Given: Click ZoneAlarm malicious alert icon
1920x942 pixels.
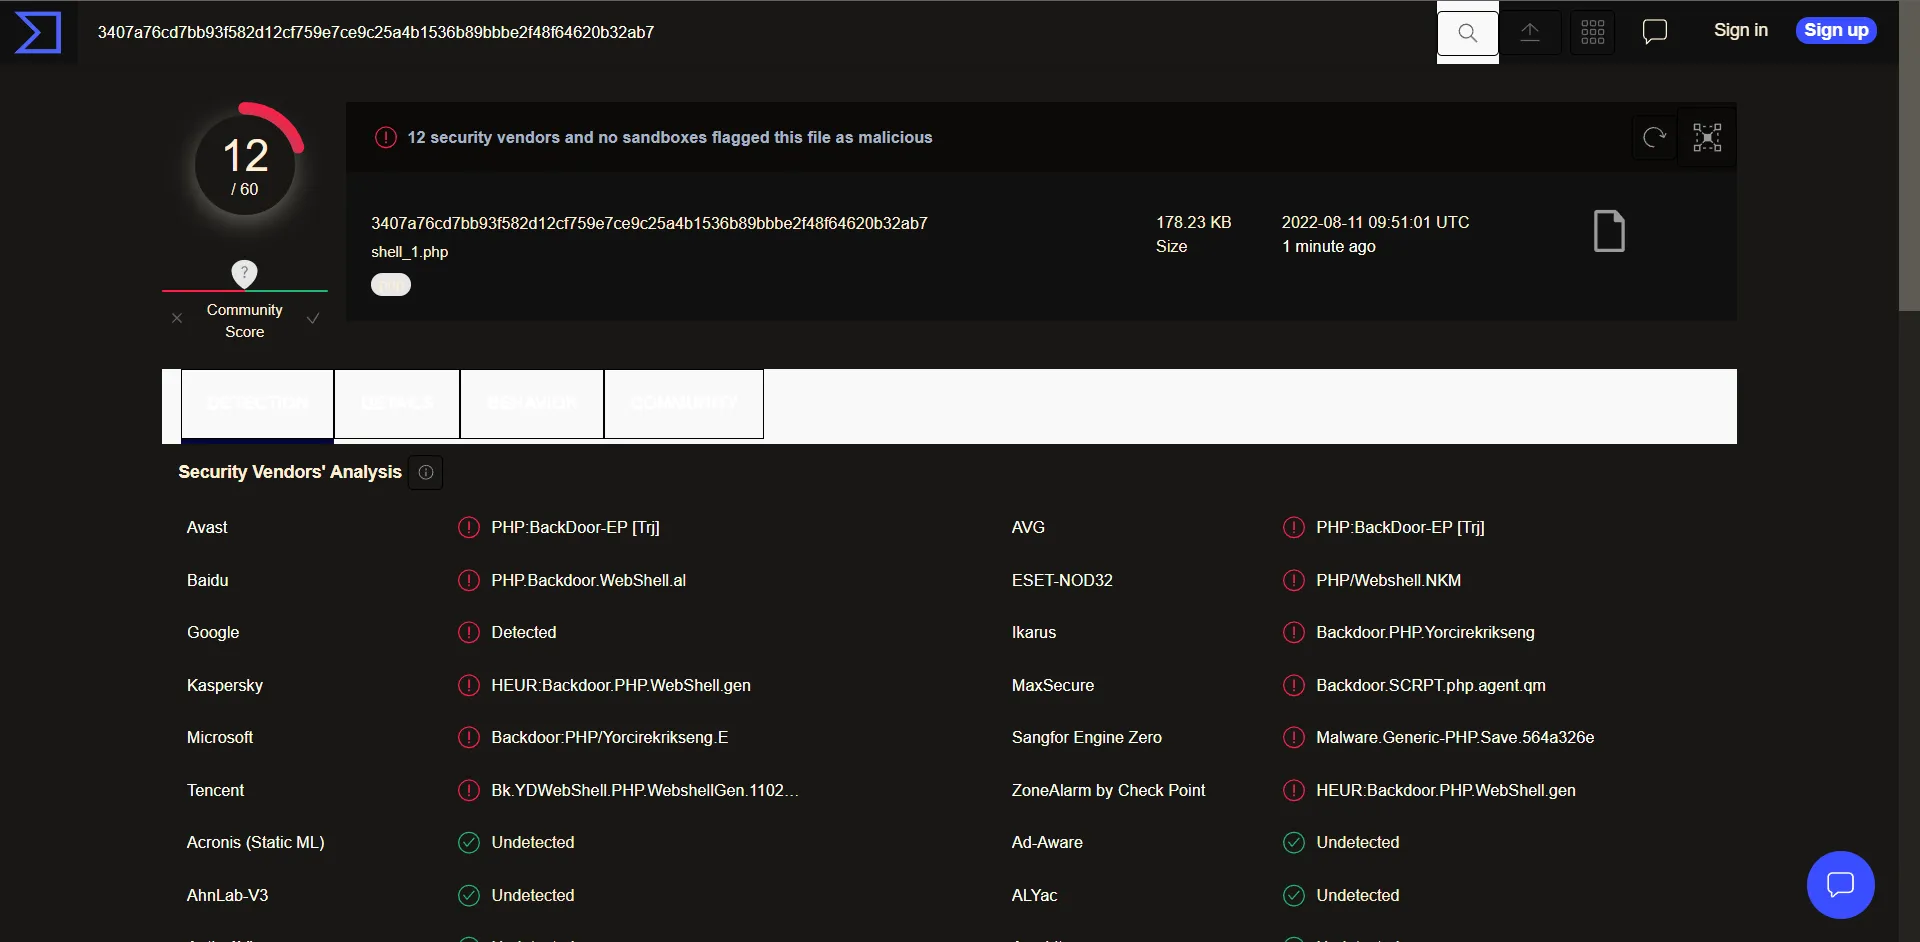Looking at the screenshot, I should pyautogui.click(x=1294, y=790).
